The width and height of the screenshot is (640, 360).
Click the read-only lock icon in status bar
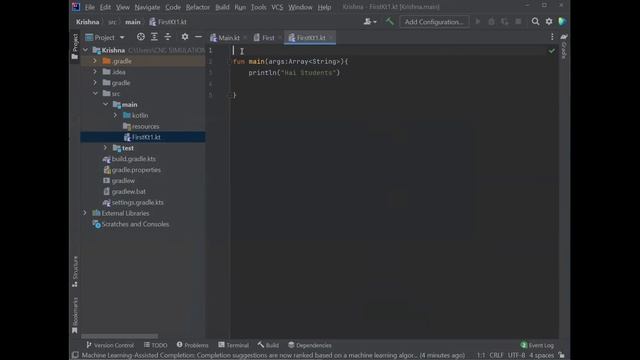(x=562, y=355)
